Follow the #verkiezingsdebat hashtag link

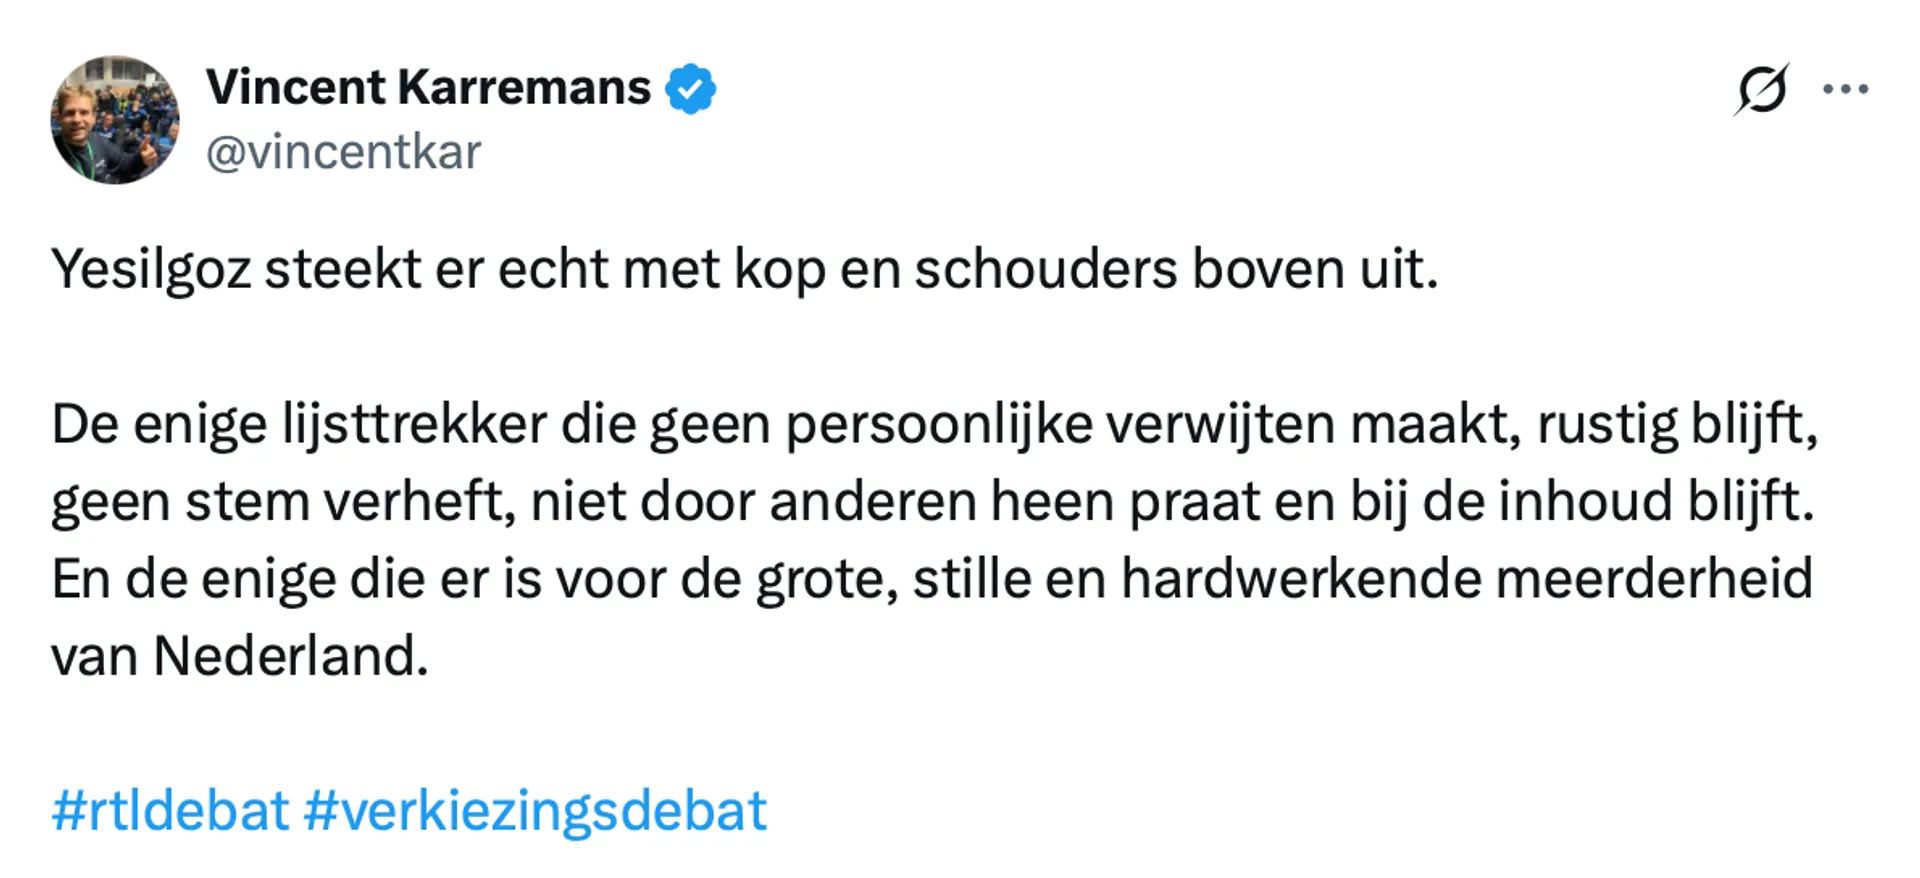535,810
